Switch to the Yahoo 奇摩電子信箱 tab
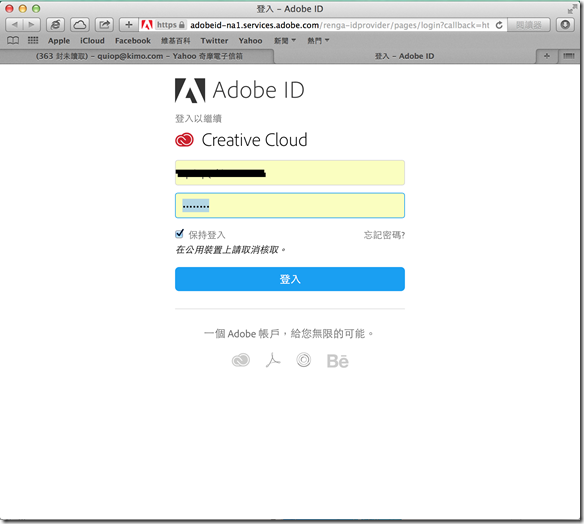Screen dimensions: 584x524 tap(139, 56)
